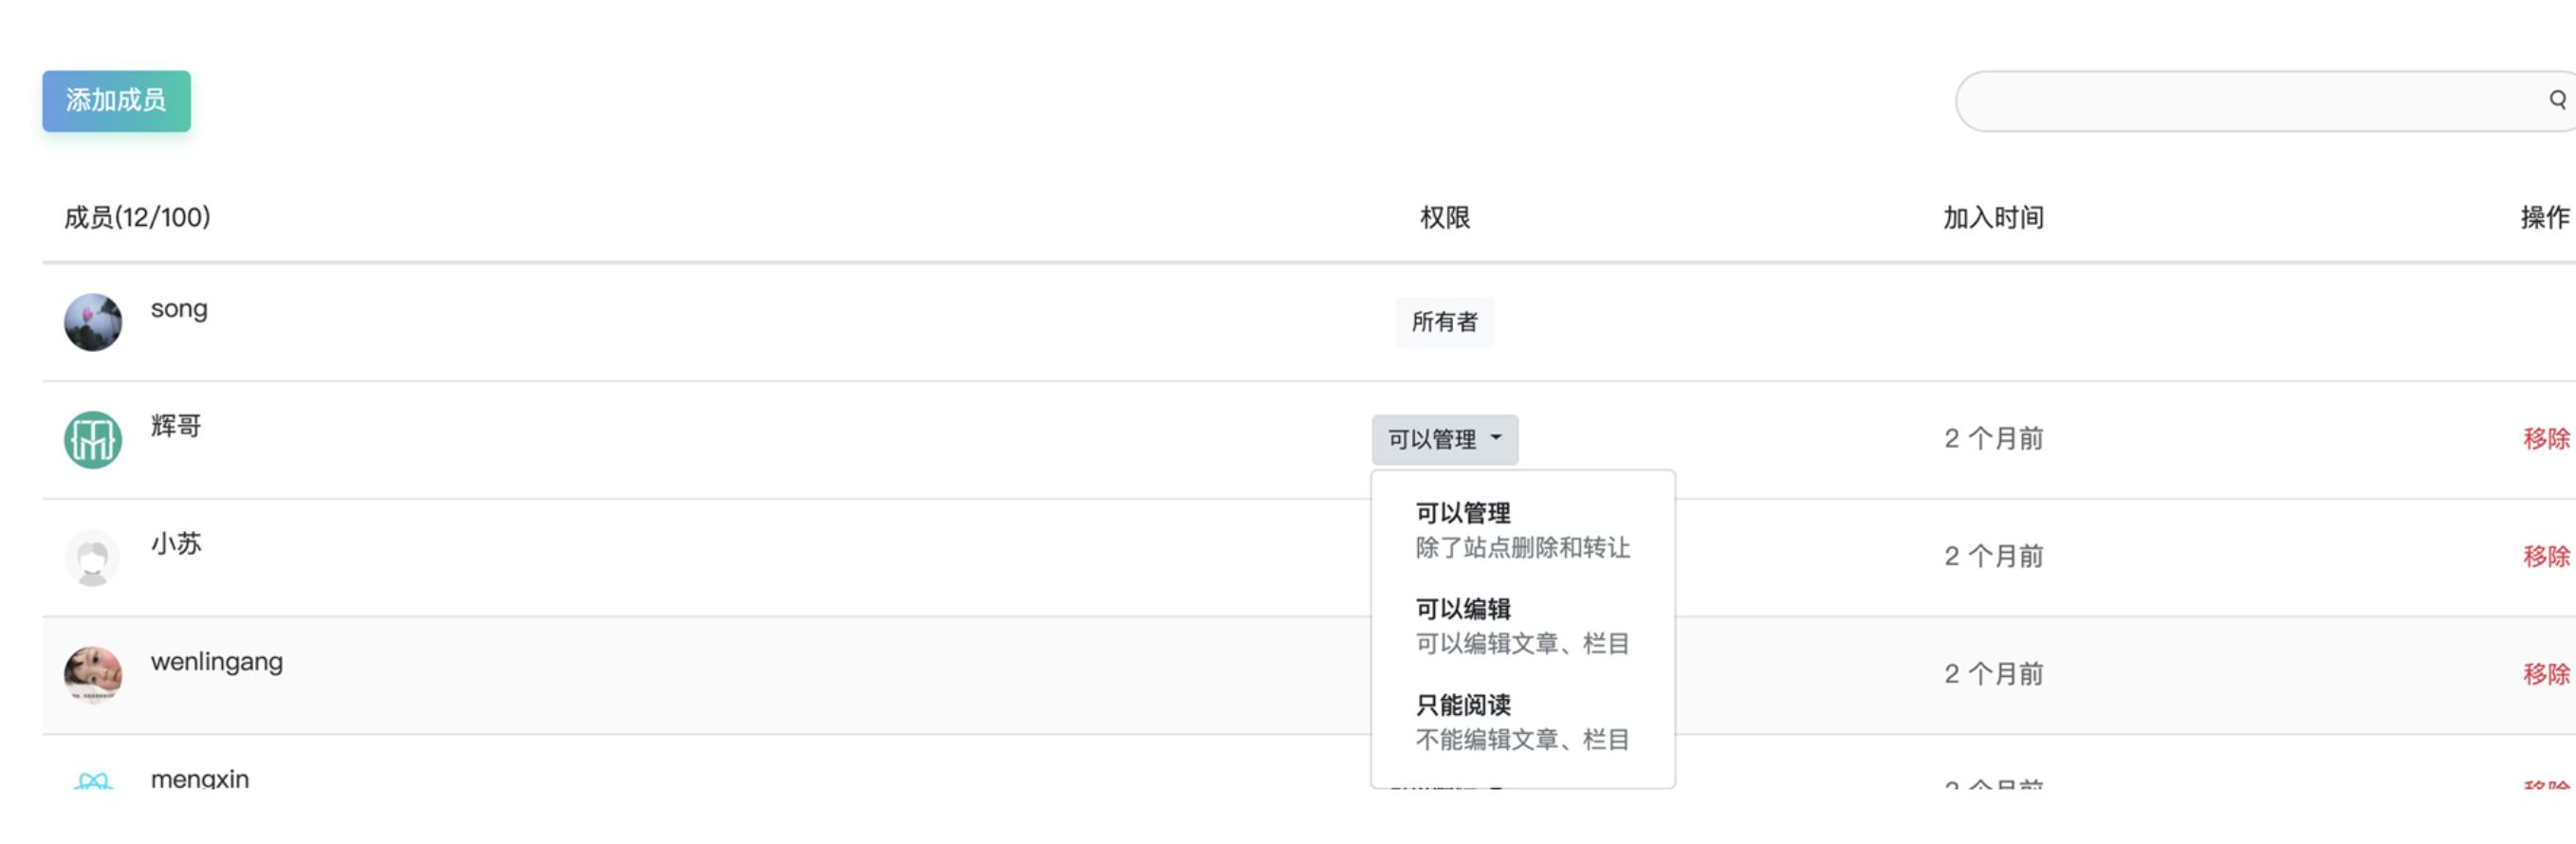Click the 权限 column header
2576x844 pixels.
click(1444, 218)
